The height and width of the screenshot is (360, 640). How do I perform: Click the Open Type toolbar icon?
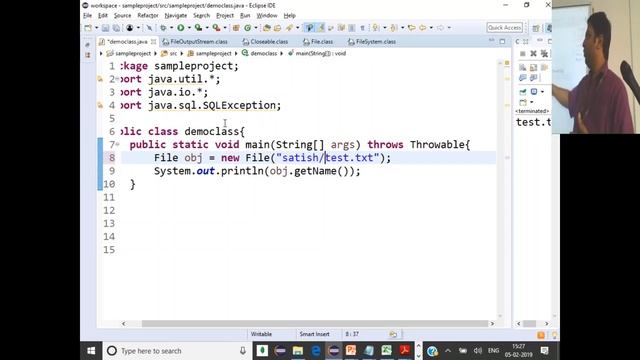tap(267, 28)
